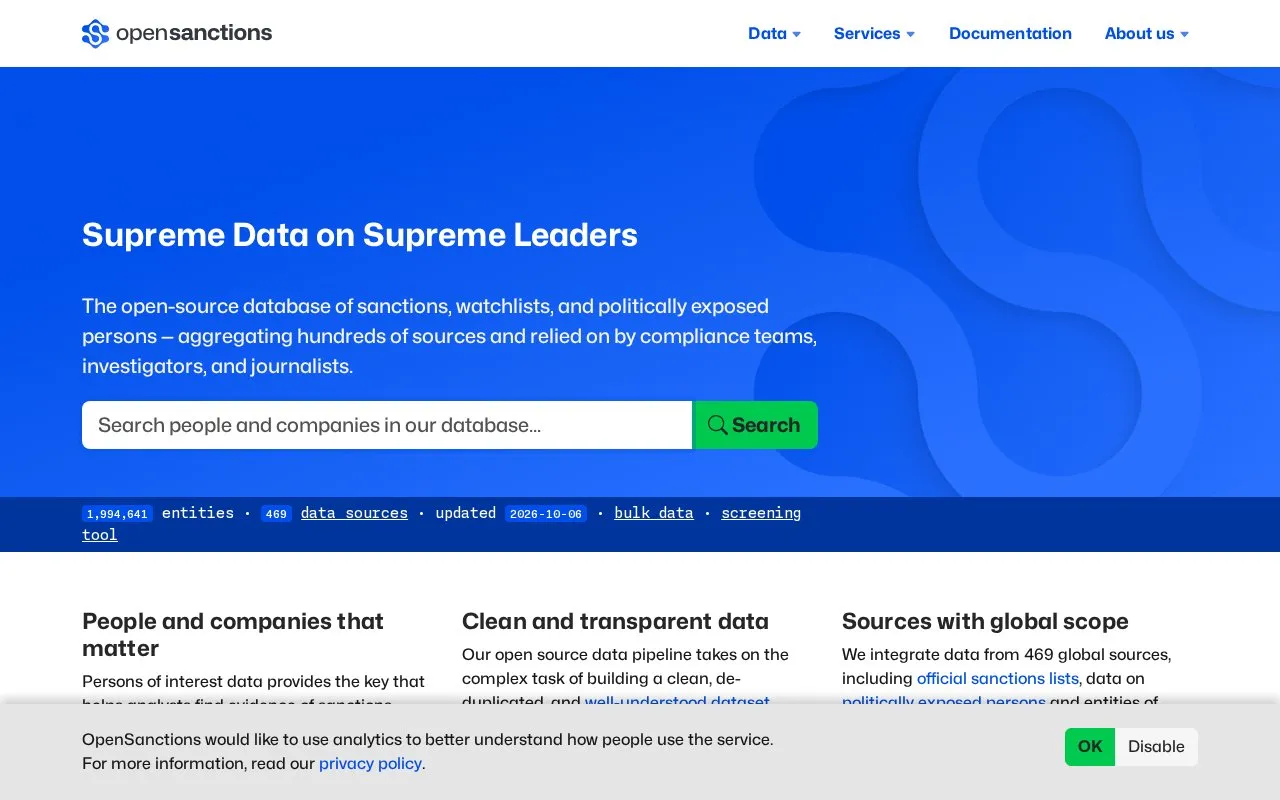Open the screening tool link
Viewport: 1280px width, 800px height.
[441, 524]
